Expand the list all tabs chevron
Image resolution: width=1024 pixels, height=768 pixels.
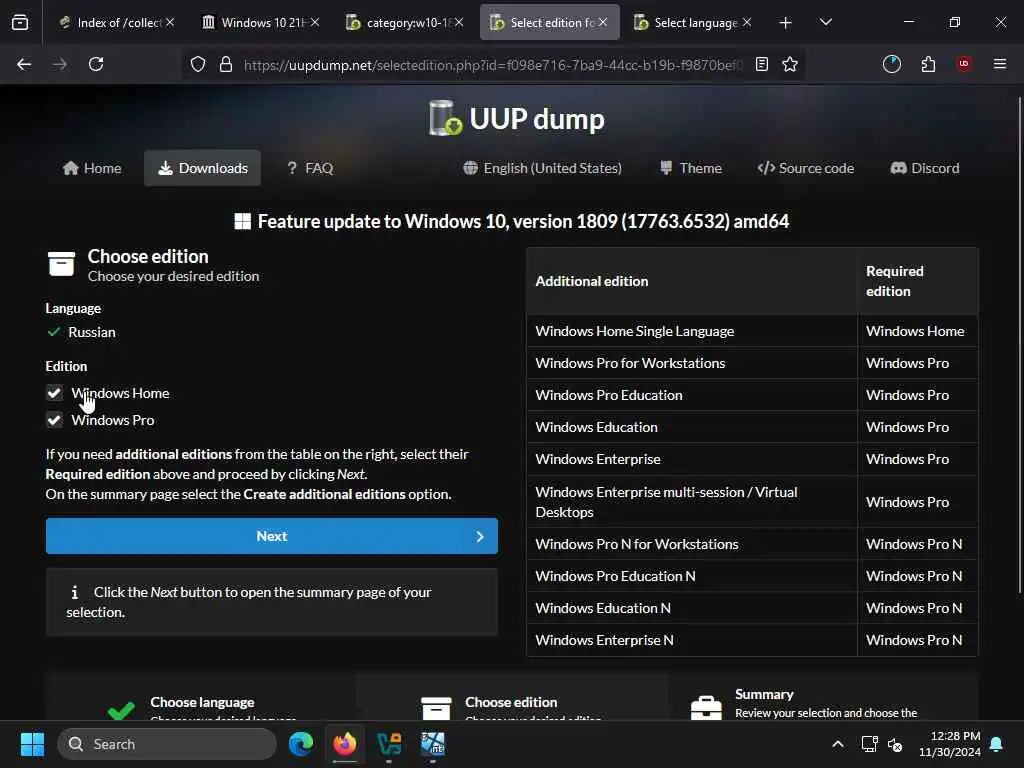coord(825,22)
